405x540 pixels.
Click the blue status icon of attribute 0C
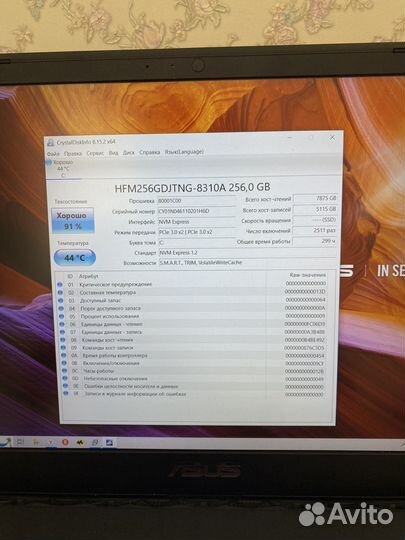tap(64, 371)
